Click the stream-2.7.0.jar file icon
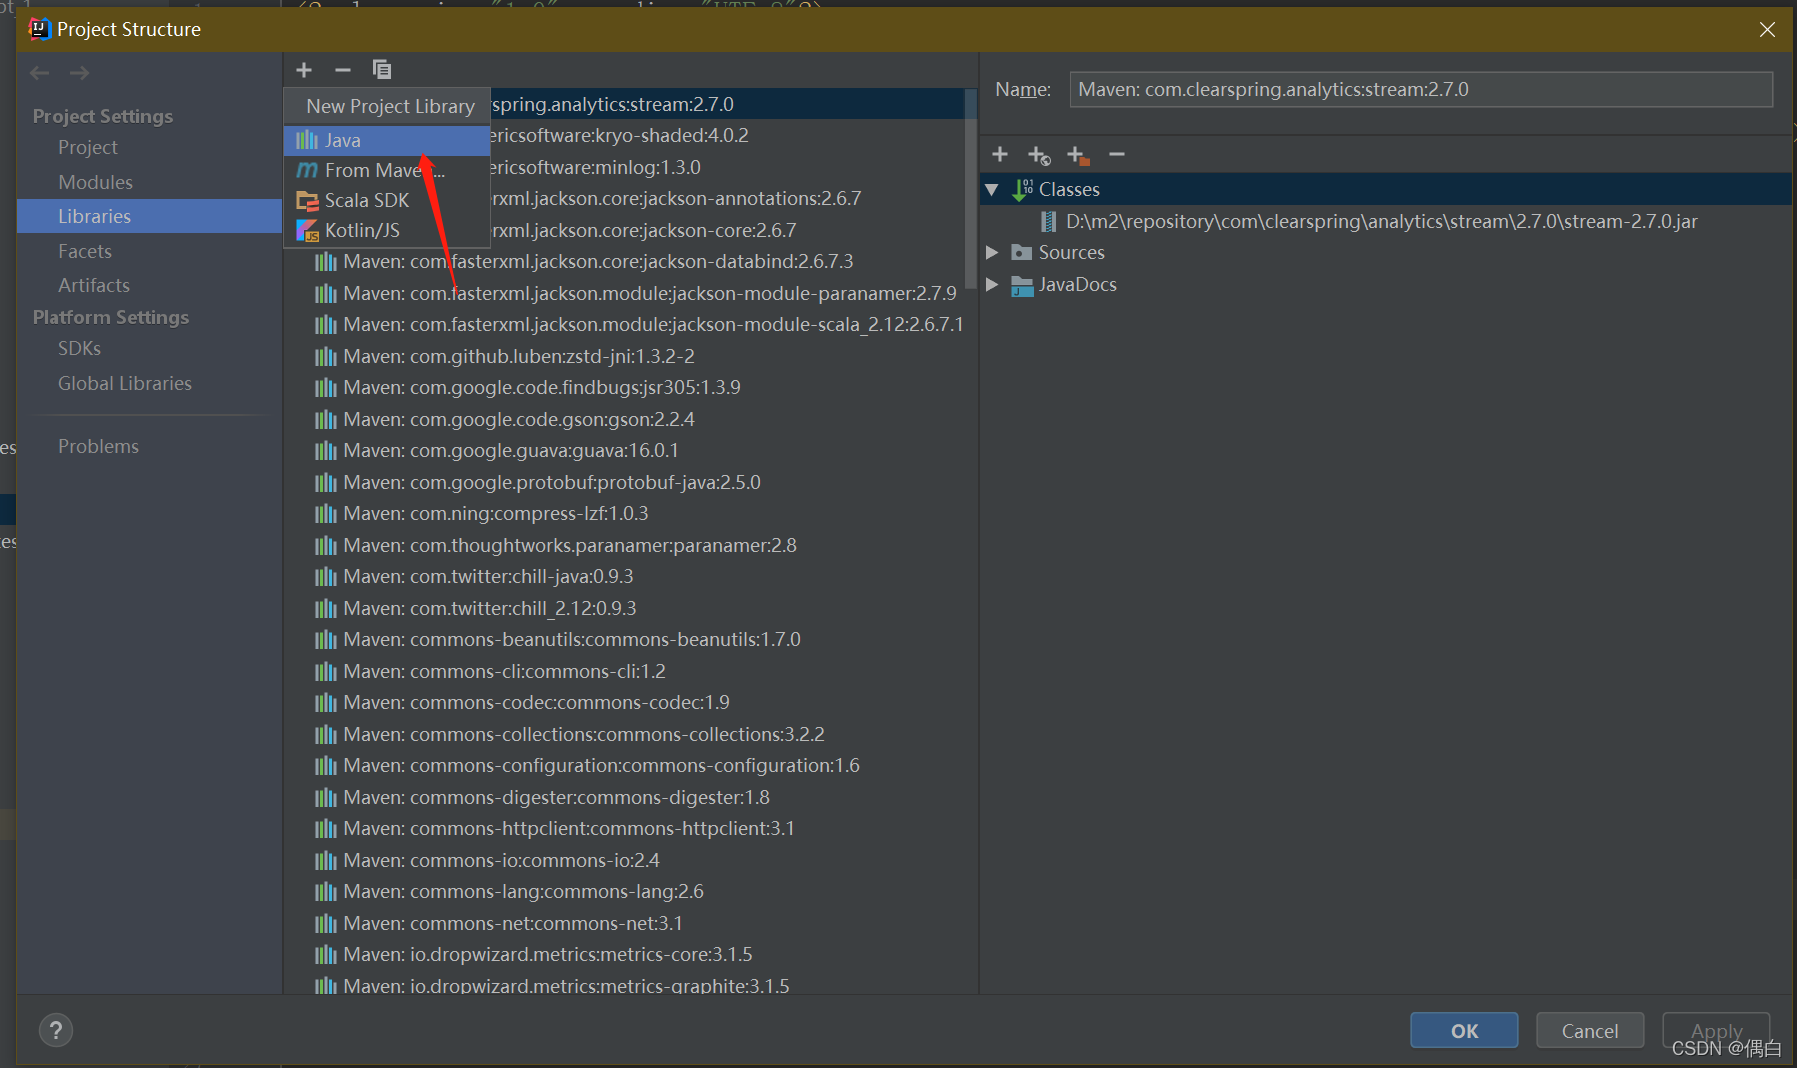1797x1068 pixels. pyautogui.click(x=1048, y=221)
